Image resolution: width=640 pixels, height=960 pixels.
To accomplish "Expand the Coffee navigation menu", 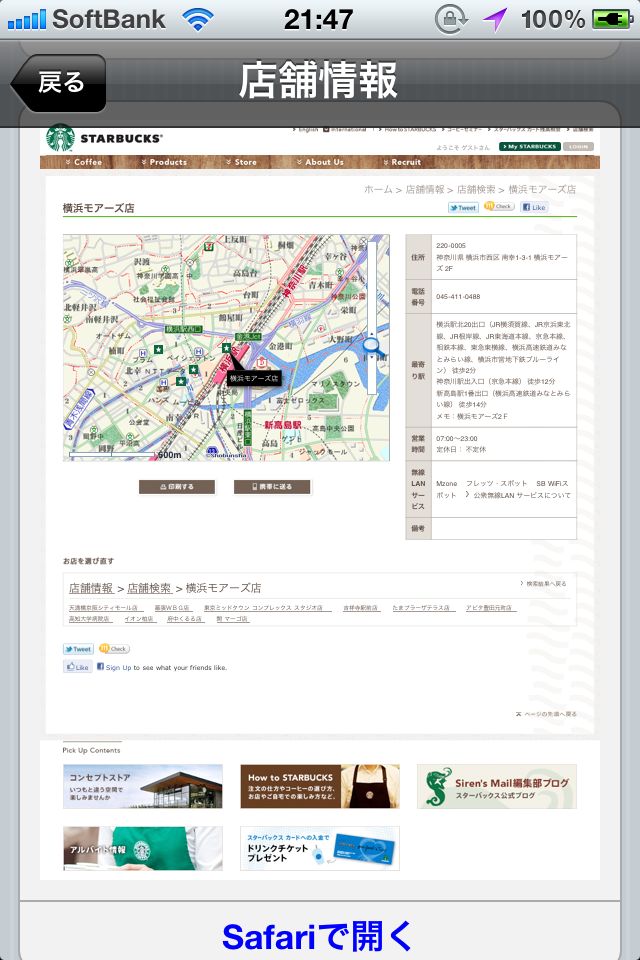I will 84,162.
